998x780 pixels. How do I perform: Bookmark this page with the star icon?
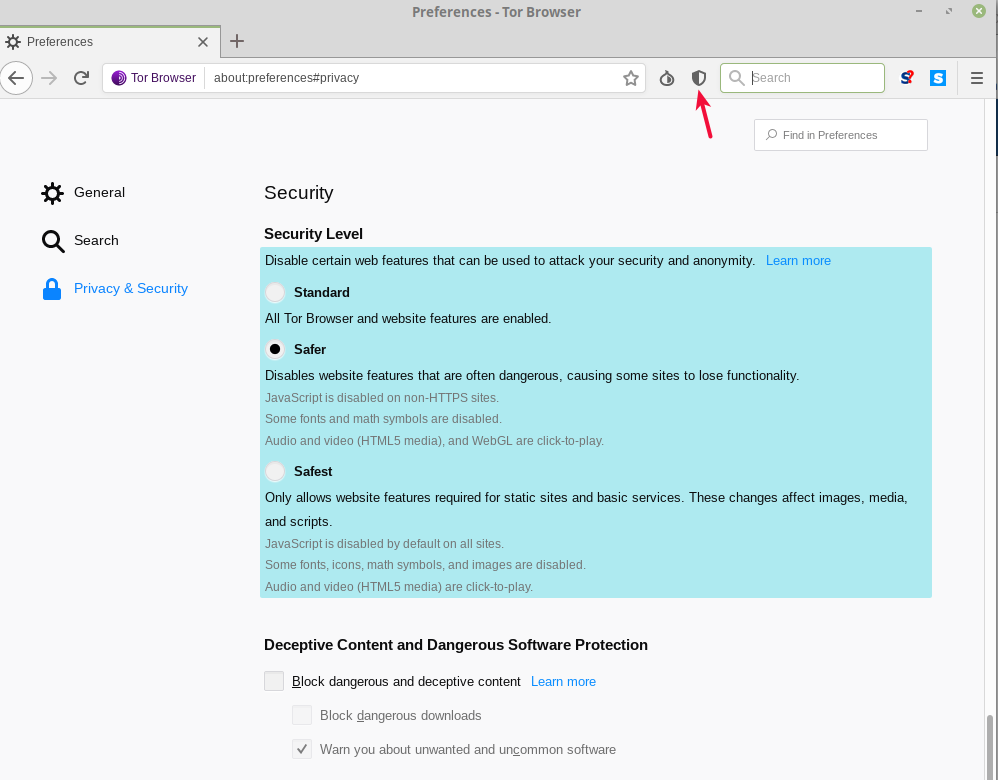click(x=631, y=78)
